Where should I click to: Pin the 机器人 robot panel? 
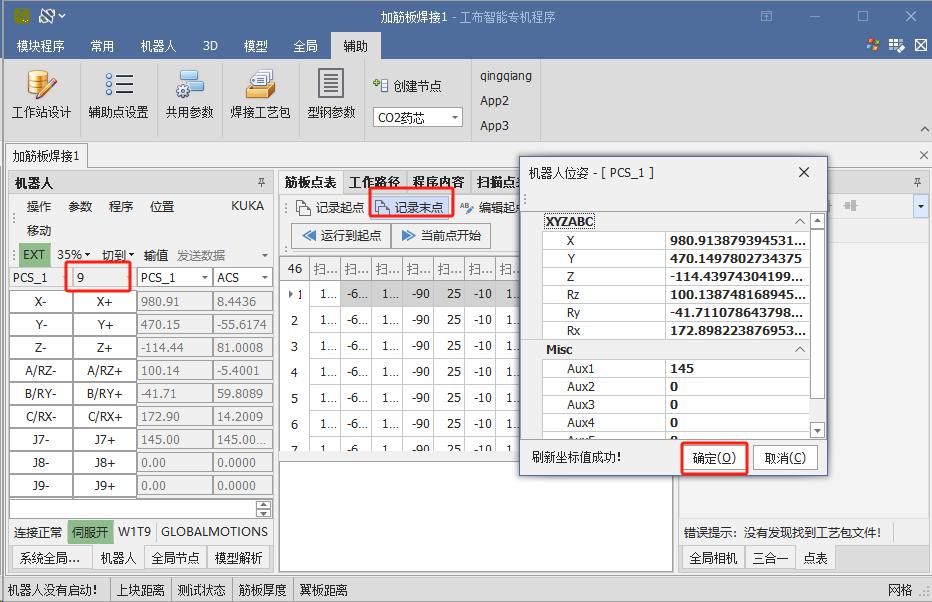pos(262,183)
